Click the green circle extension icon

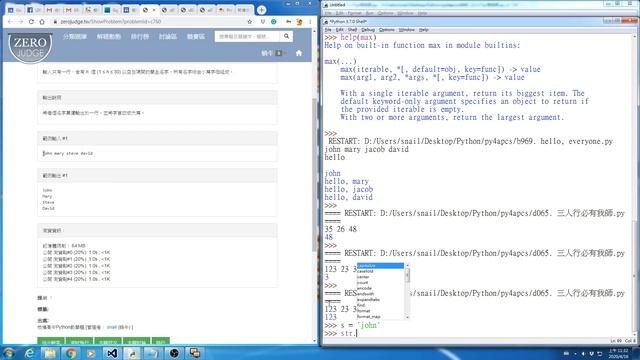pos(273,22)
